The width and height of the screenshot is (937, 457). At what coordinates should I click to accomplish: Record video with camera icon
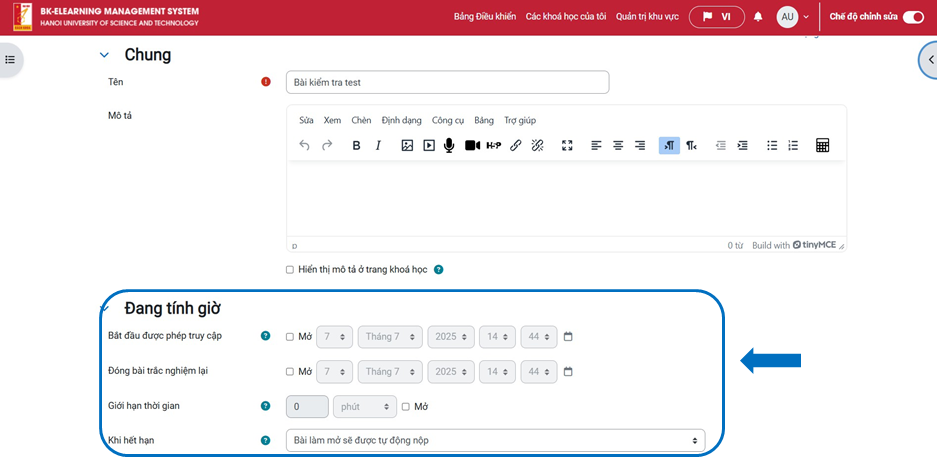coord(473,145)
